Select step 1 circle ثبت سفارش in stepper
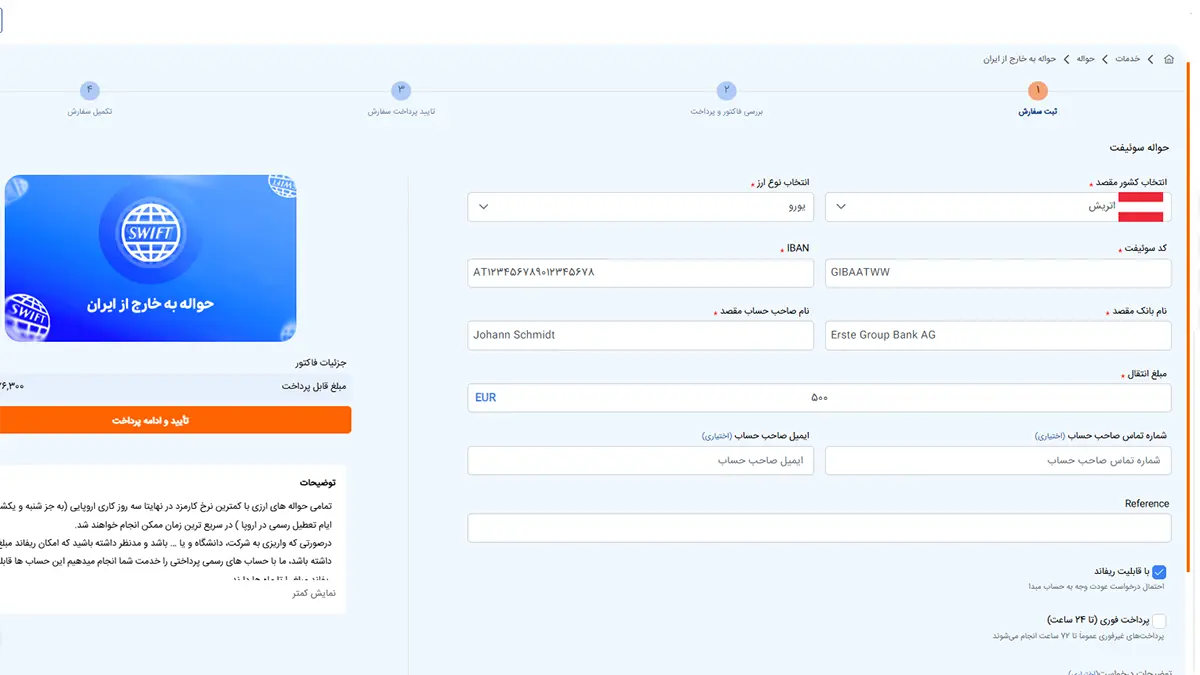The width and height of the screenshot is (1200, 675). (x=1036, y=91)
